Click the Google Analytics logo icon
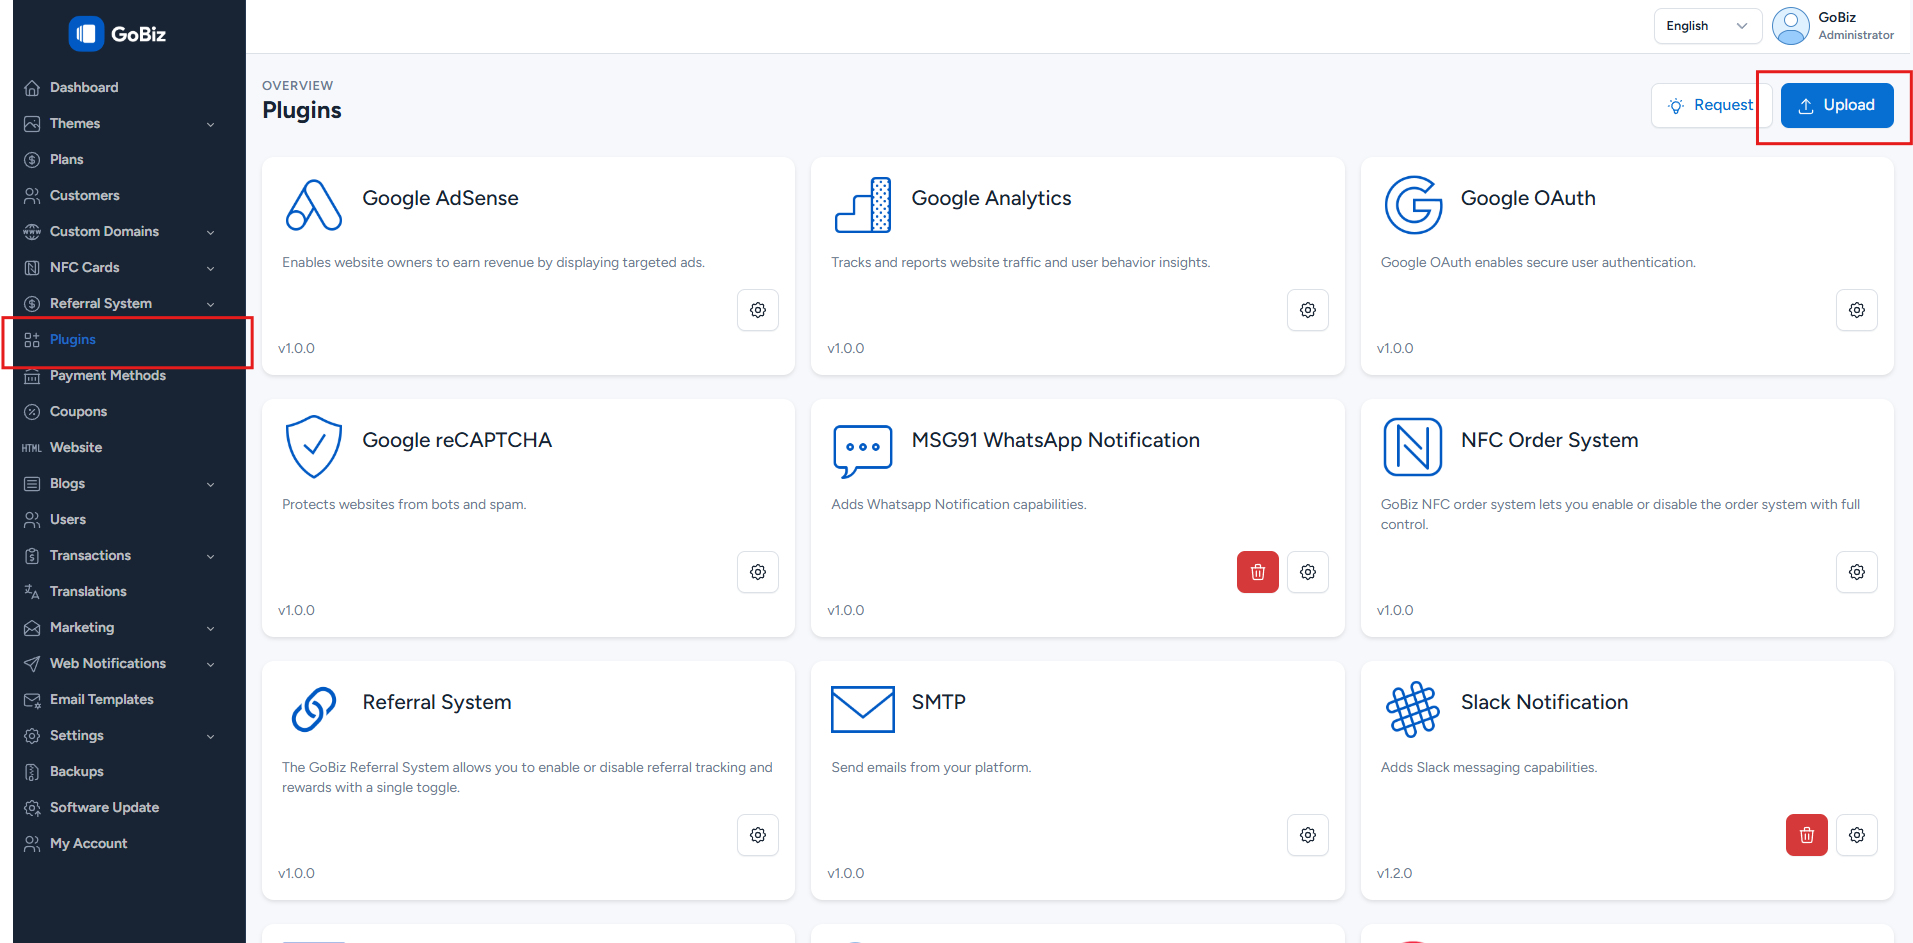1913x943 pixels. [x=863, y=205]
